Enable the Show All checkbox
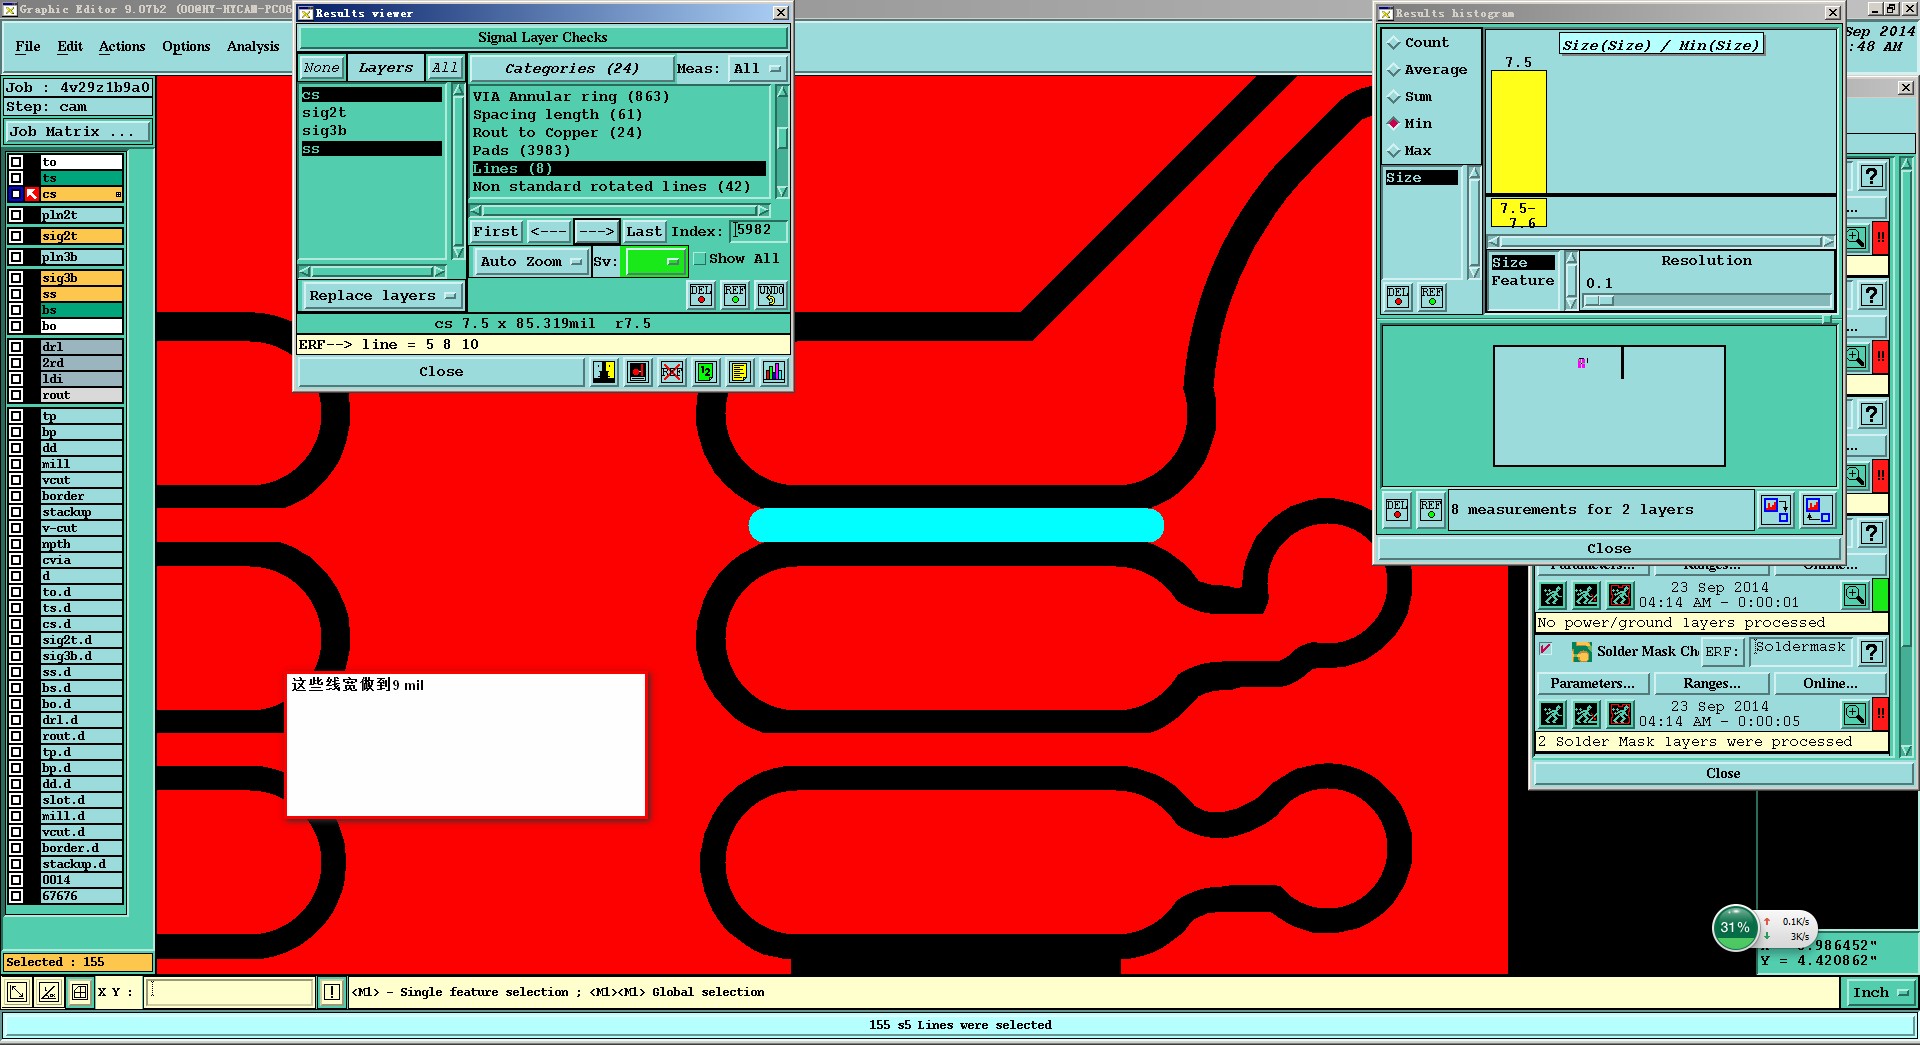 coord(700,259)
